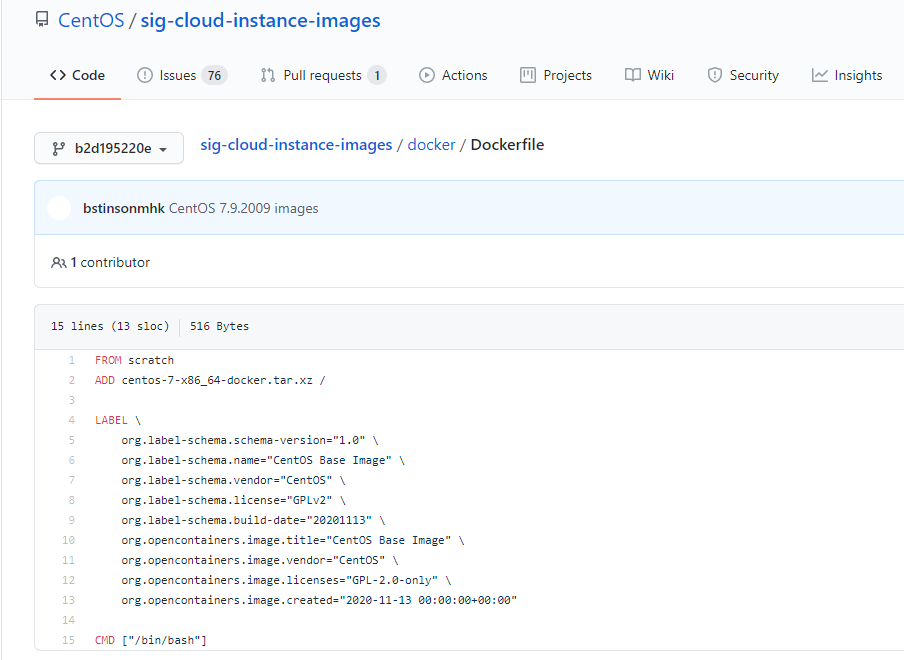
Task: Open the sig-cloud-instance-images repository title link
Action: 261,20
